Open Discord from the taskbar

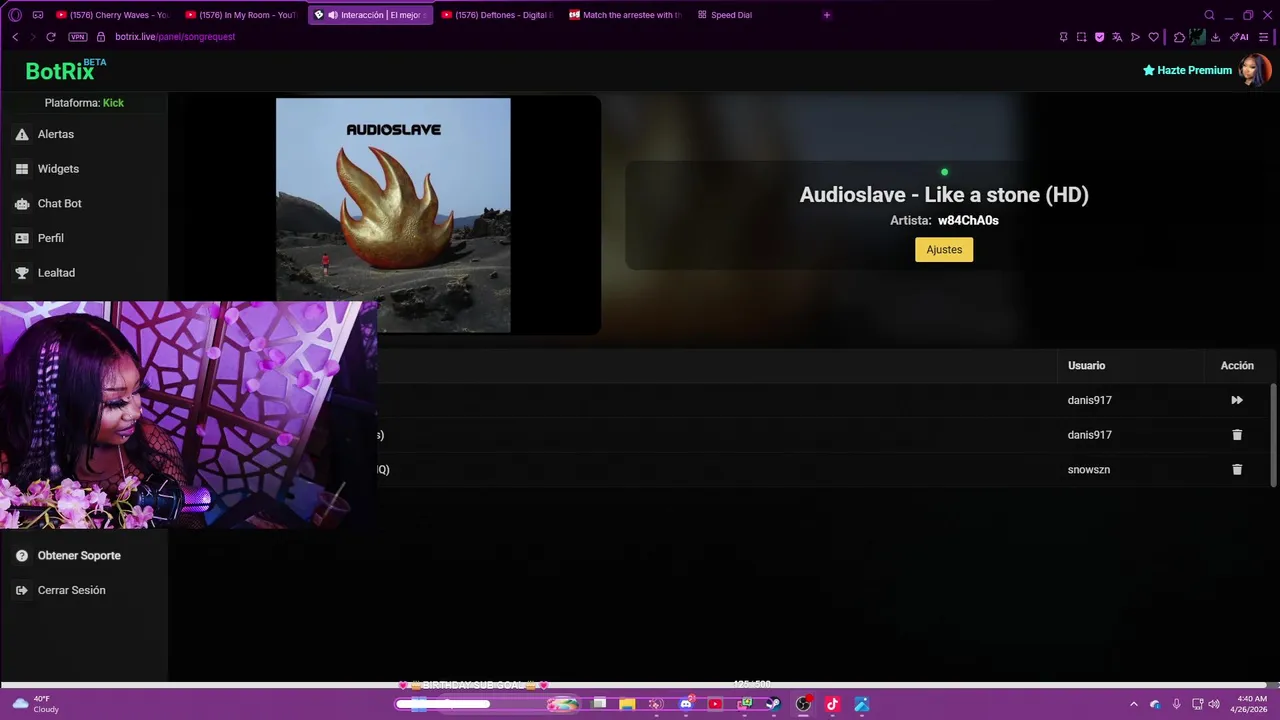[686, 704]
